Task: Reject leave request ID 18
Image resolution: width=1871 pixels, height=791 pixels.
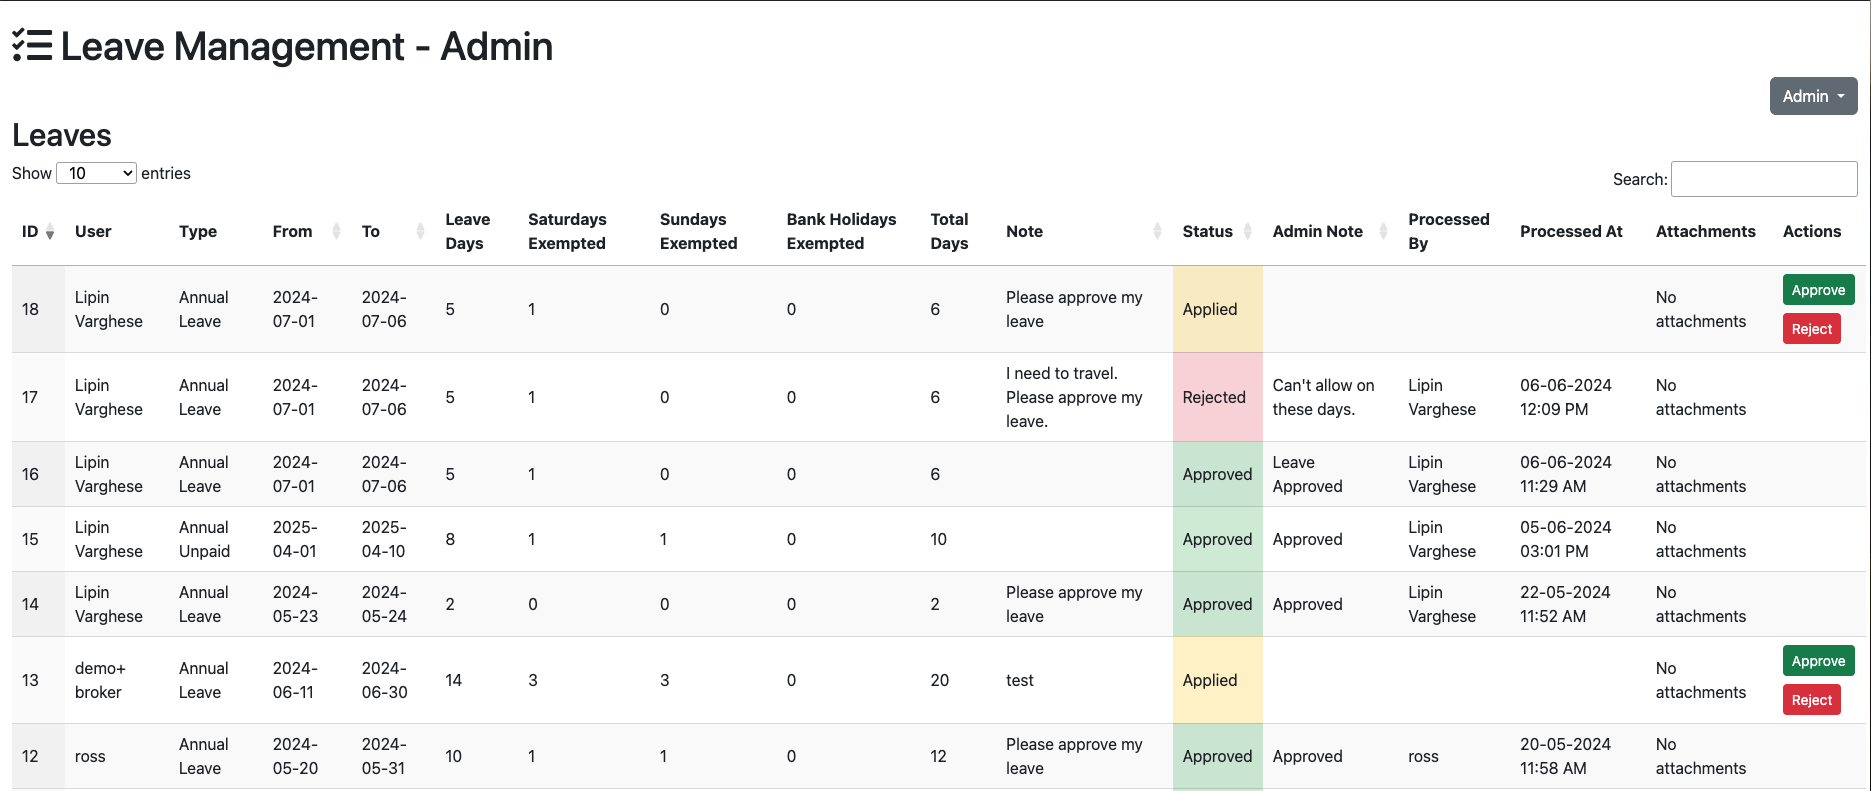Action: [x=1811, y=329]
